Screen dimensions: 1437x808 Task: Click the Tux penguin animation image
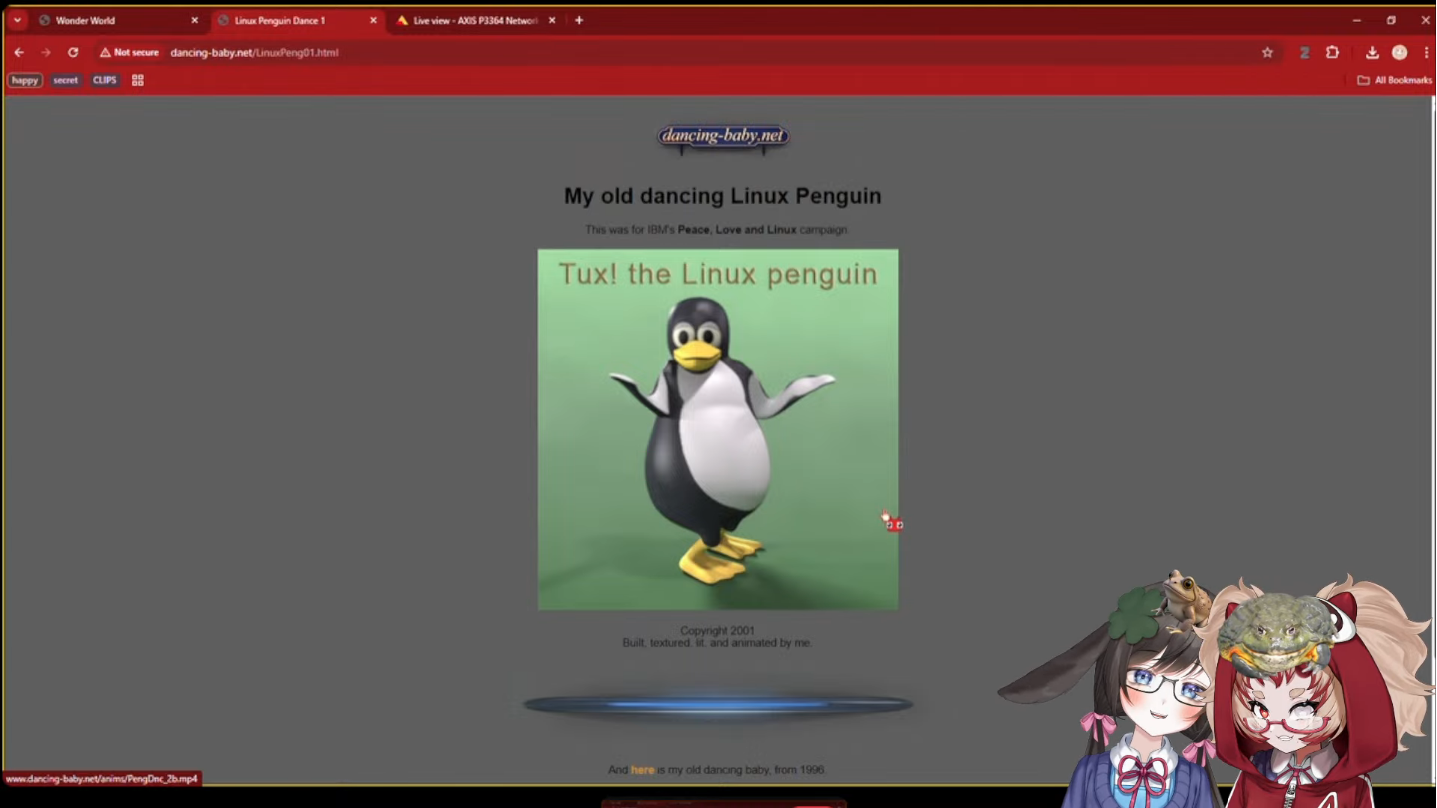click(717, 430)
